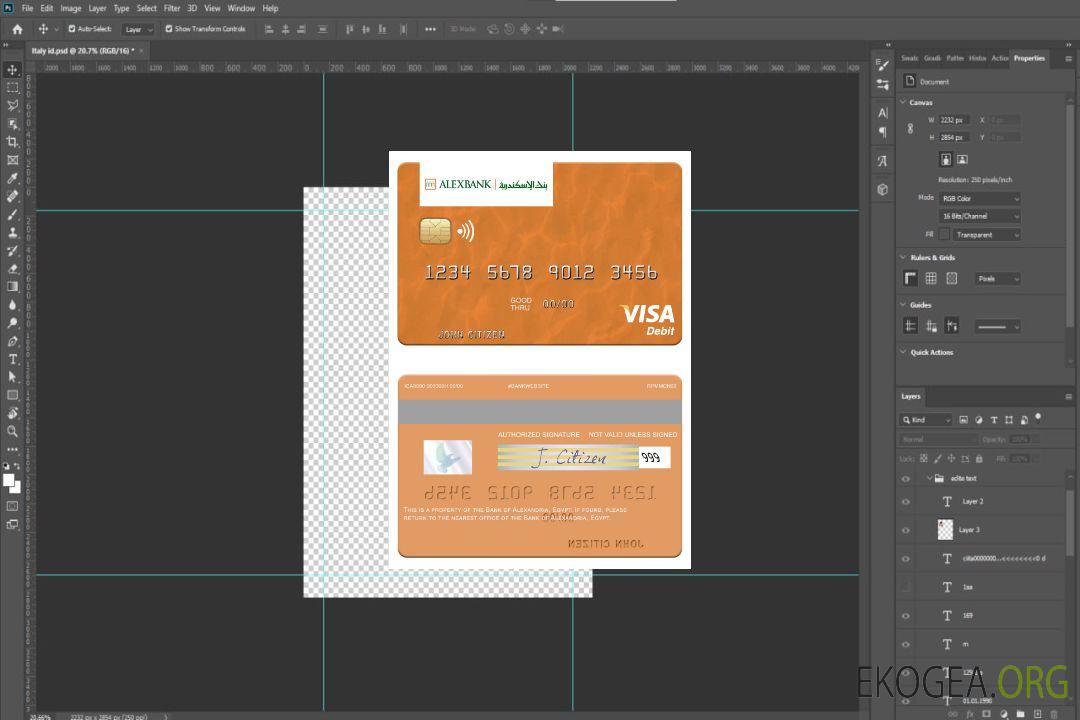Click the create new layer icon
1080x720 pixels.
(1037, 714)
